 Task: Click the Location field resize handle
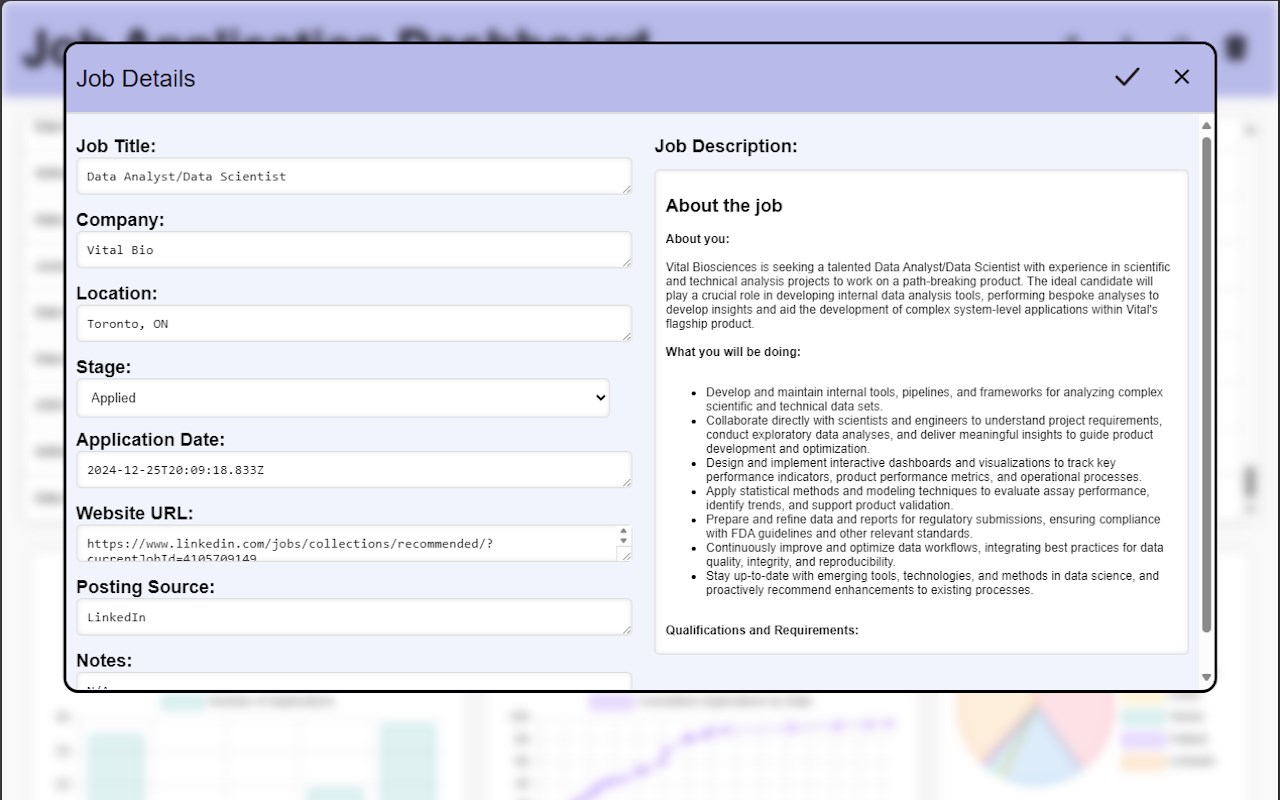(626, 336)
